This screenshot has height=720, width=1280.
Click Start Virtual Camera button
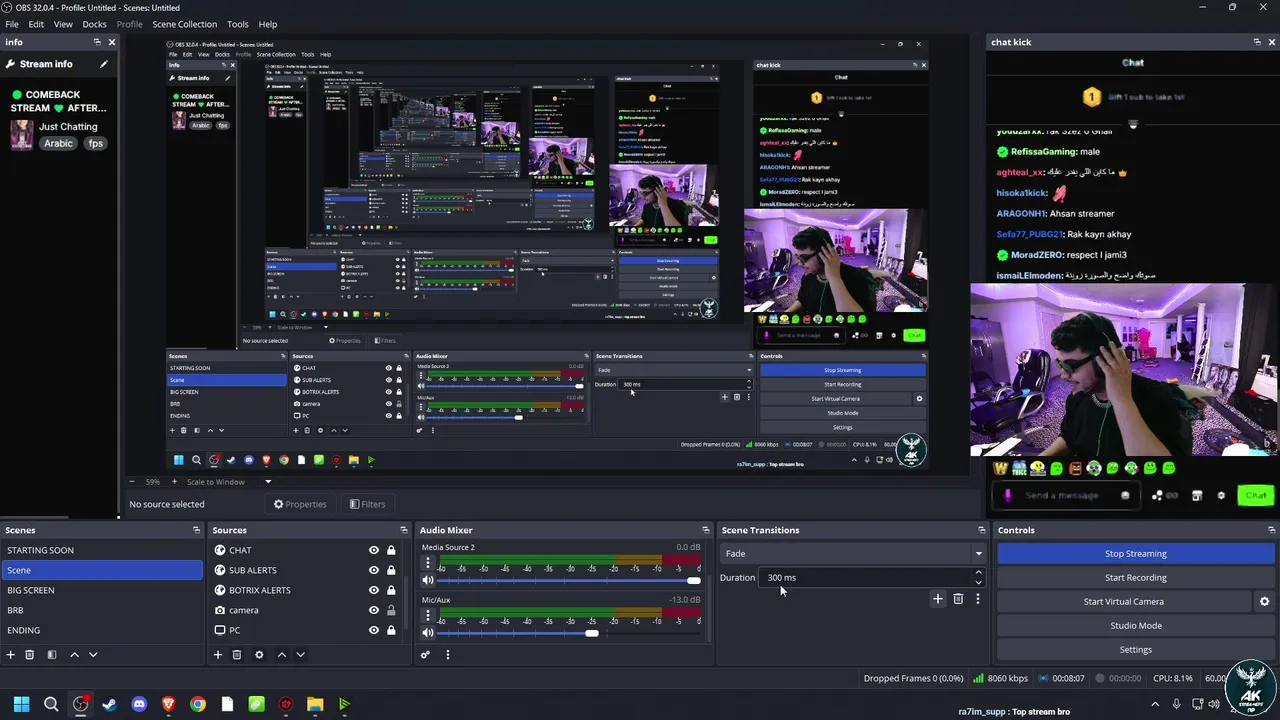click(x=1124, y=601)
